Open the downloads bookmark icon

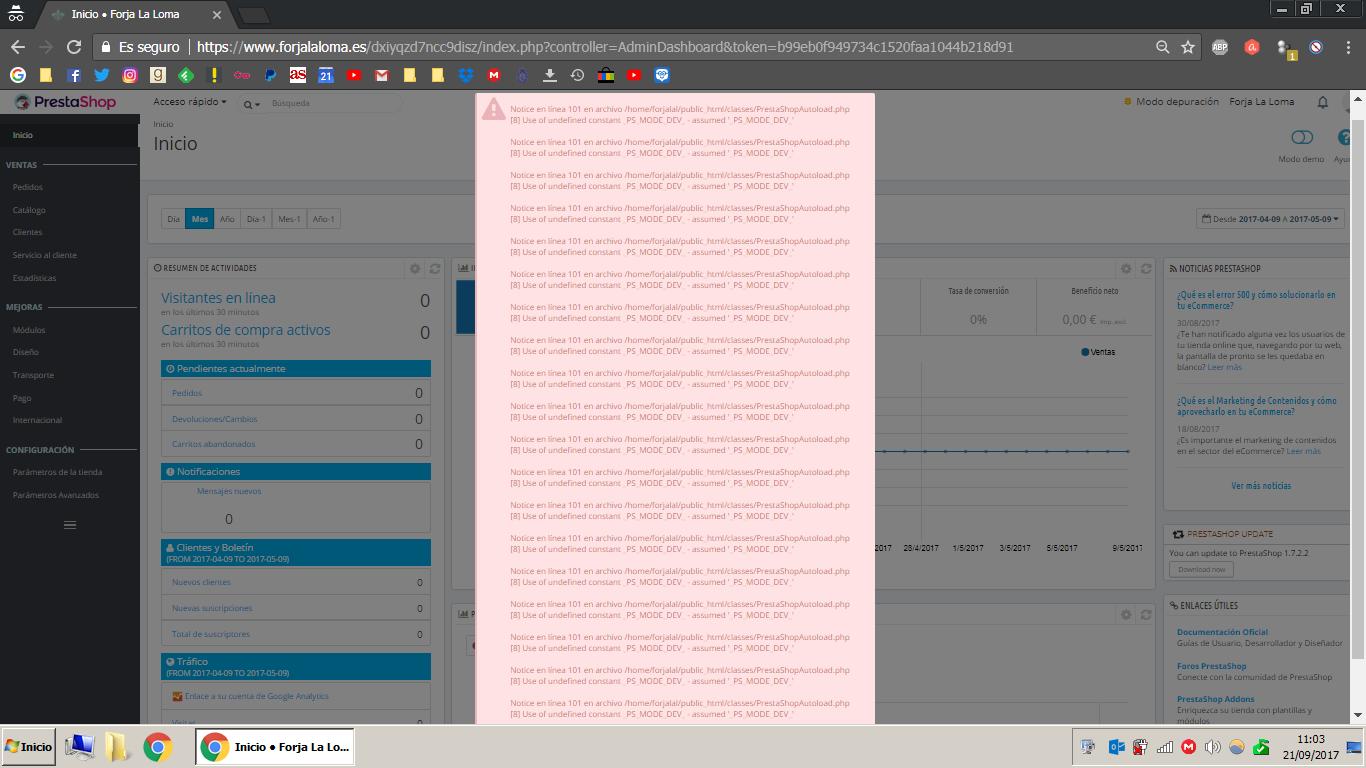tap(550, 75)
